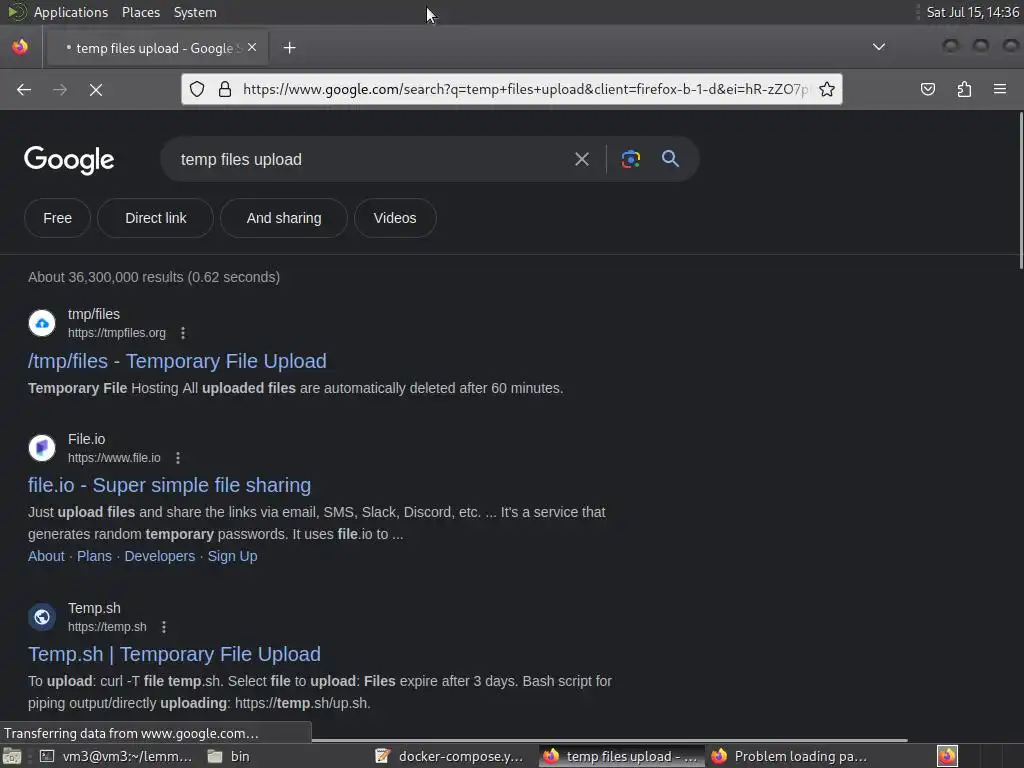
Task: Open file.io 'Sign Up' sitelink
Action: click(x=232, y=556)
